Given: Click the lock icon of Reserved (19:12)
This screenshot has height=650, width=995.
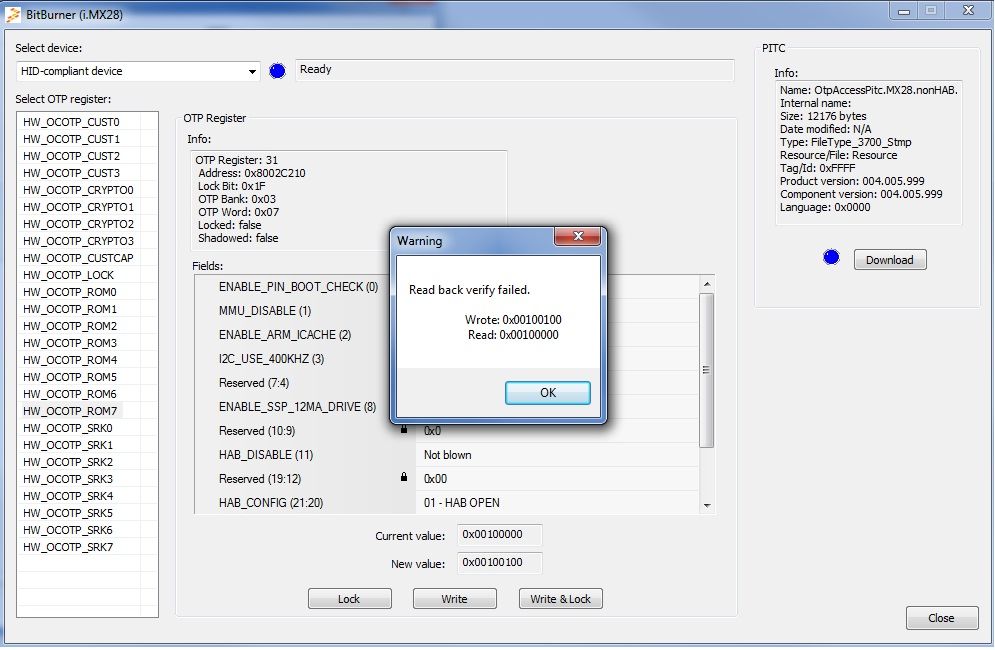Looking at the screenshot, I should pyautogui.click(x=404, y=477).
